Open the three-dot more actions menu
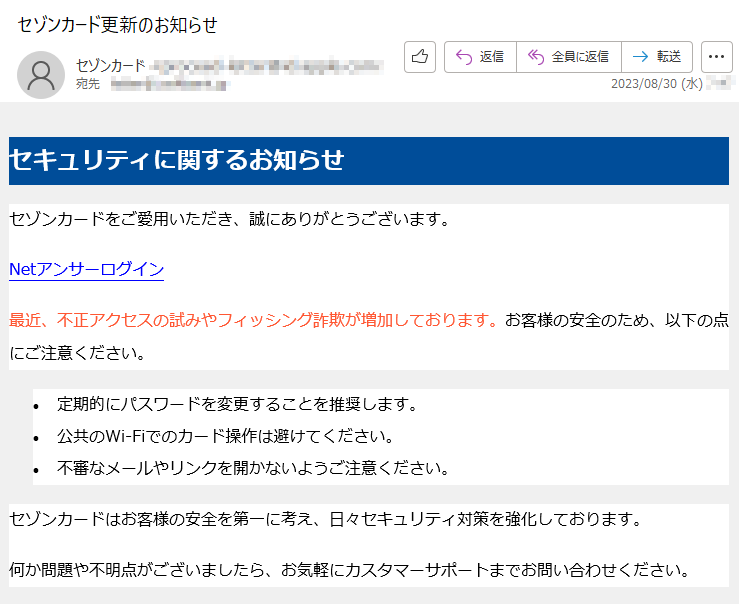Screen dimensions: 747x604 coord(717,57)
